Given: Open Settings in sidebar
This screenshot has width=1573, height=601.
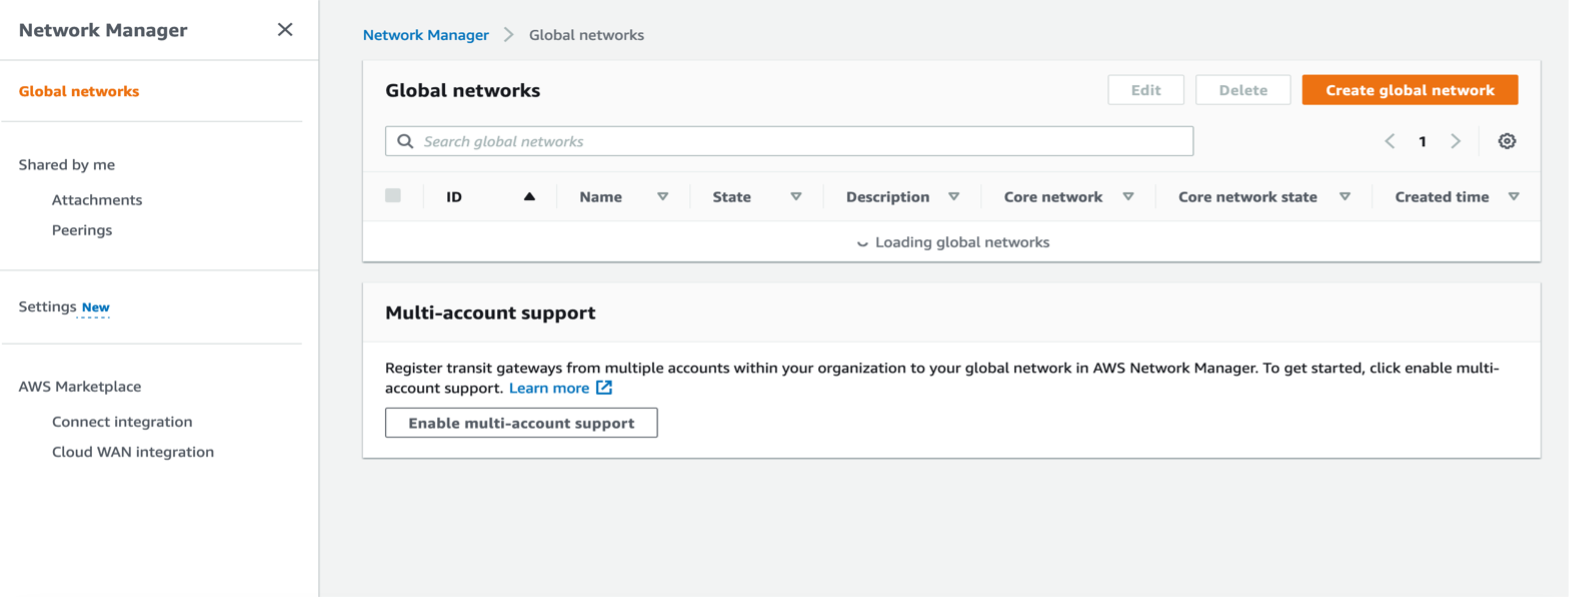Looking at the screenshot, I should [x=47, y=306].
